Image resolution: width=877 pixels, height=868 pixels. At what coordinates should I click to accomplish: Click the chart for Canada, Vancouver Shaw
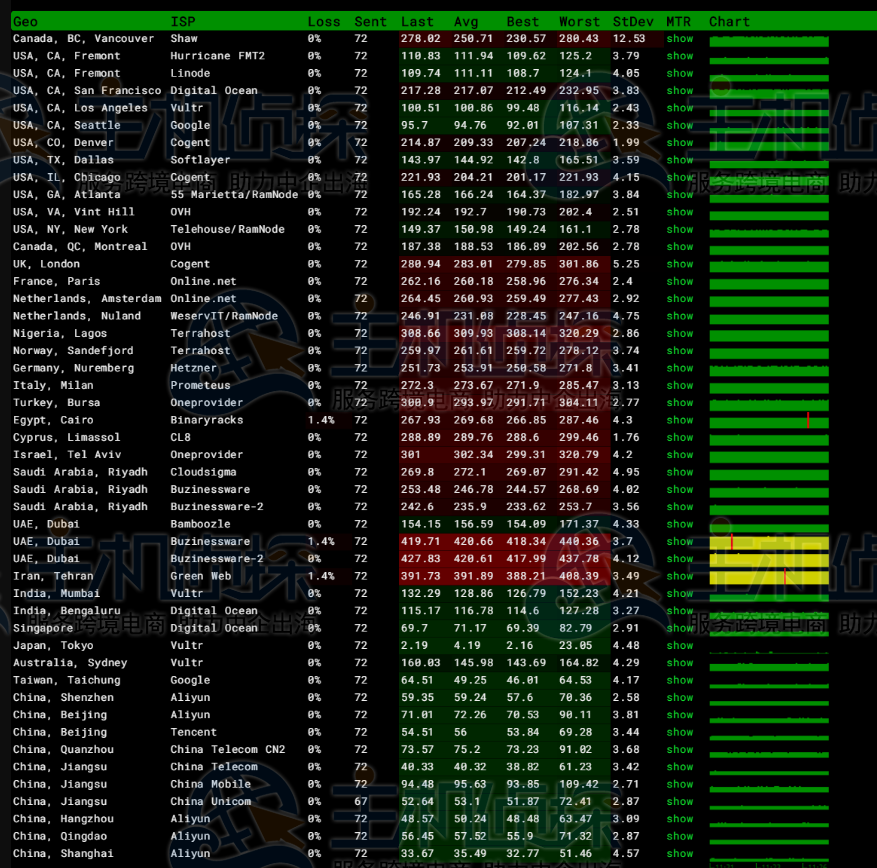[x=768, y=40]
